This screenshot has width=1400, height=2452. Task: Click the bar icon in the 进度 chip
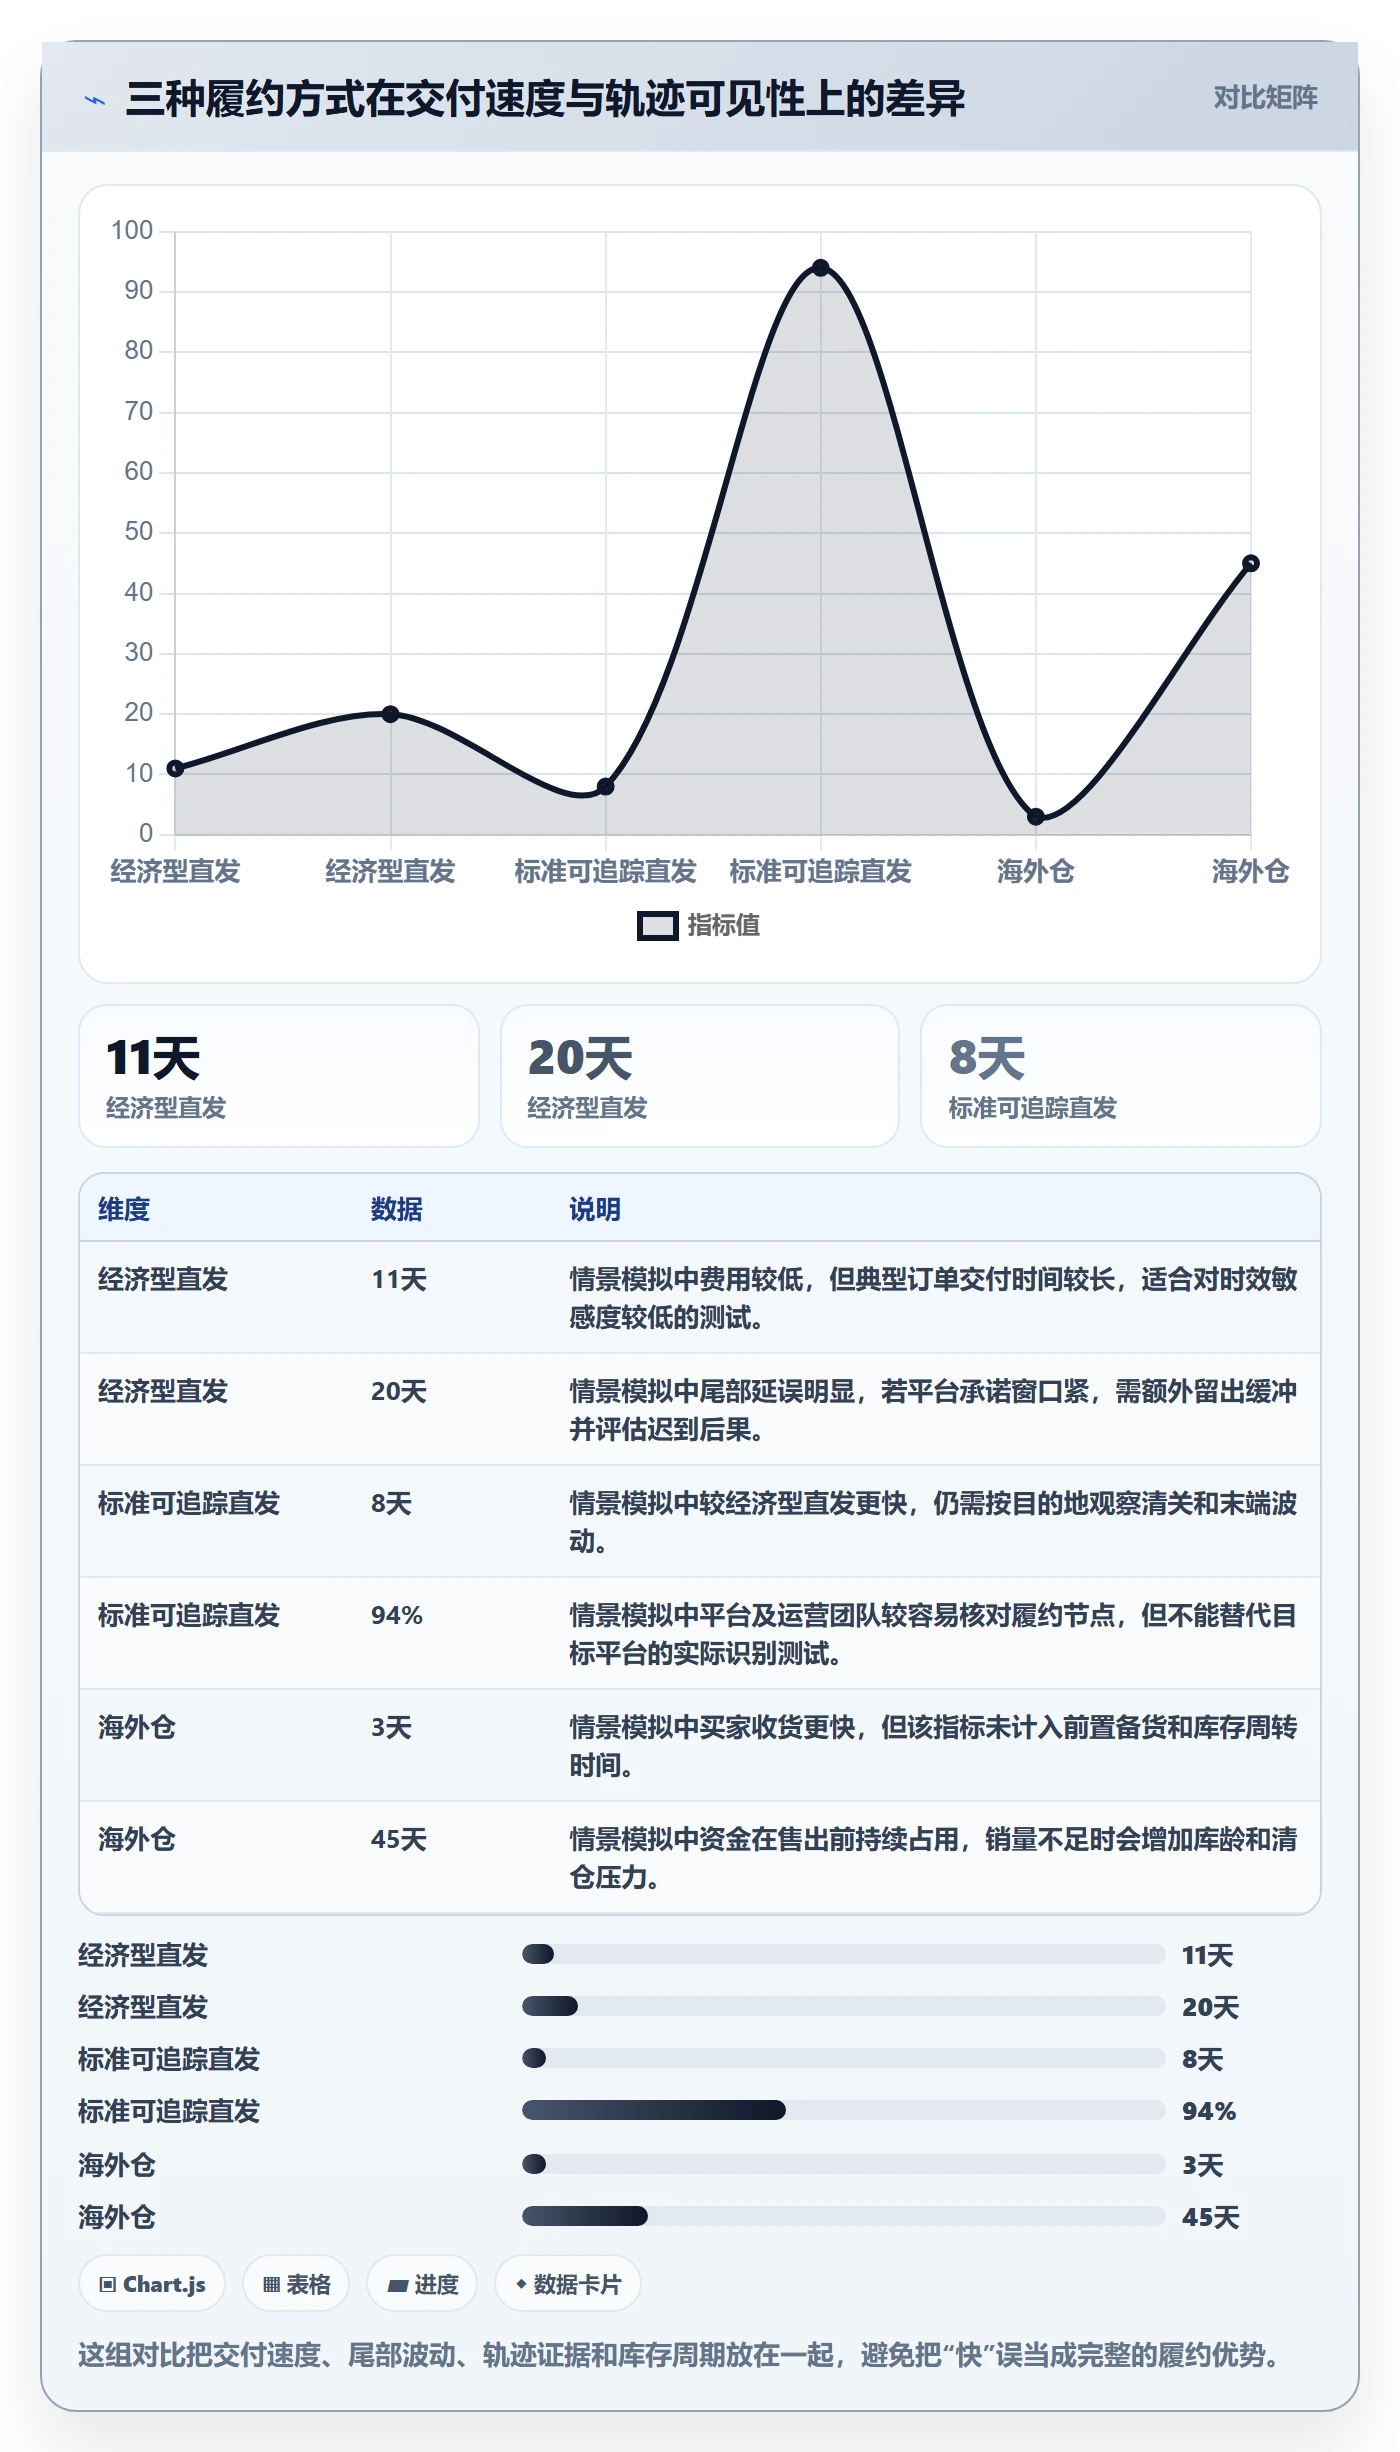point(398,2285)
